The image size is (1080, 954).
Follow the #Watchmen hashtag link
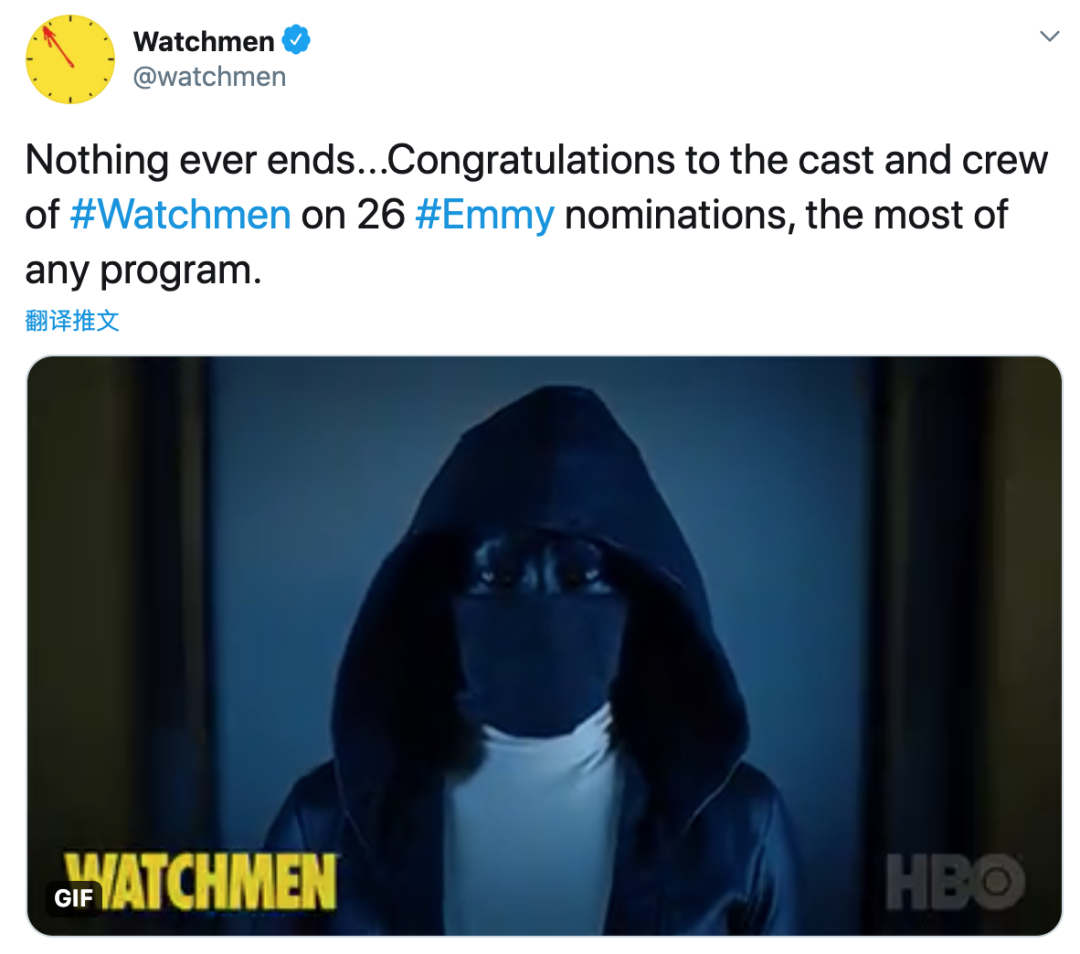coord(180,214)
